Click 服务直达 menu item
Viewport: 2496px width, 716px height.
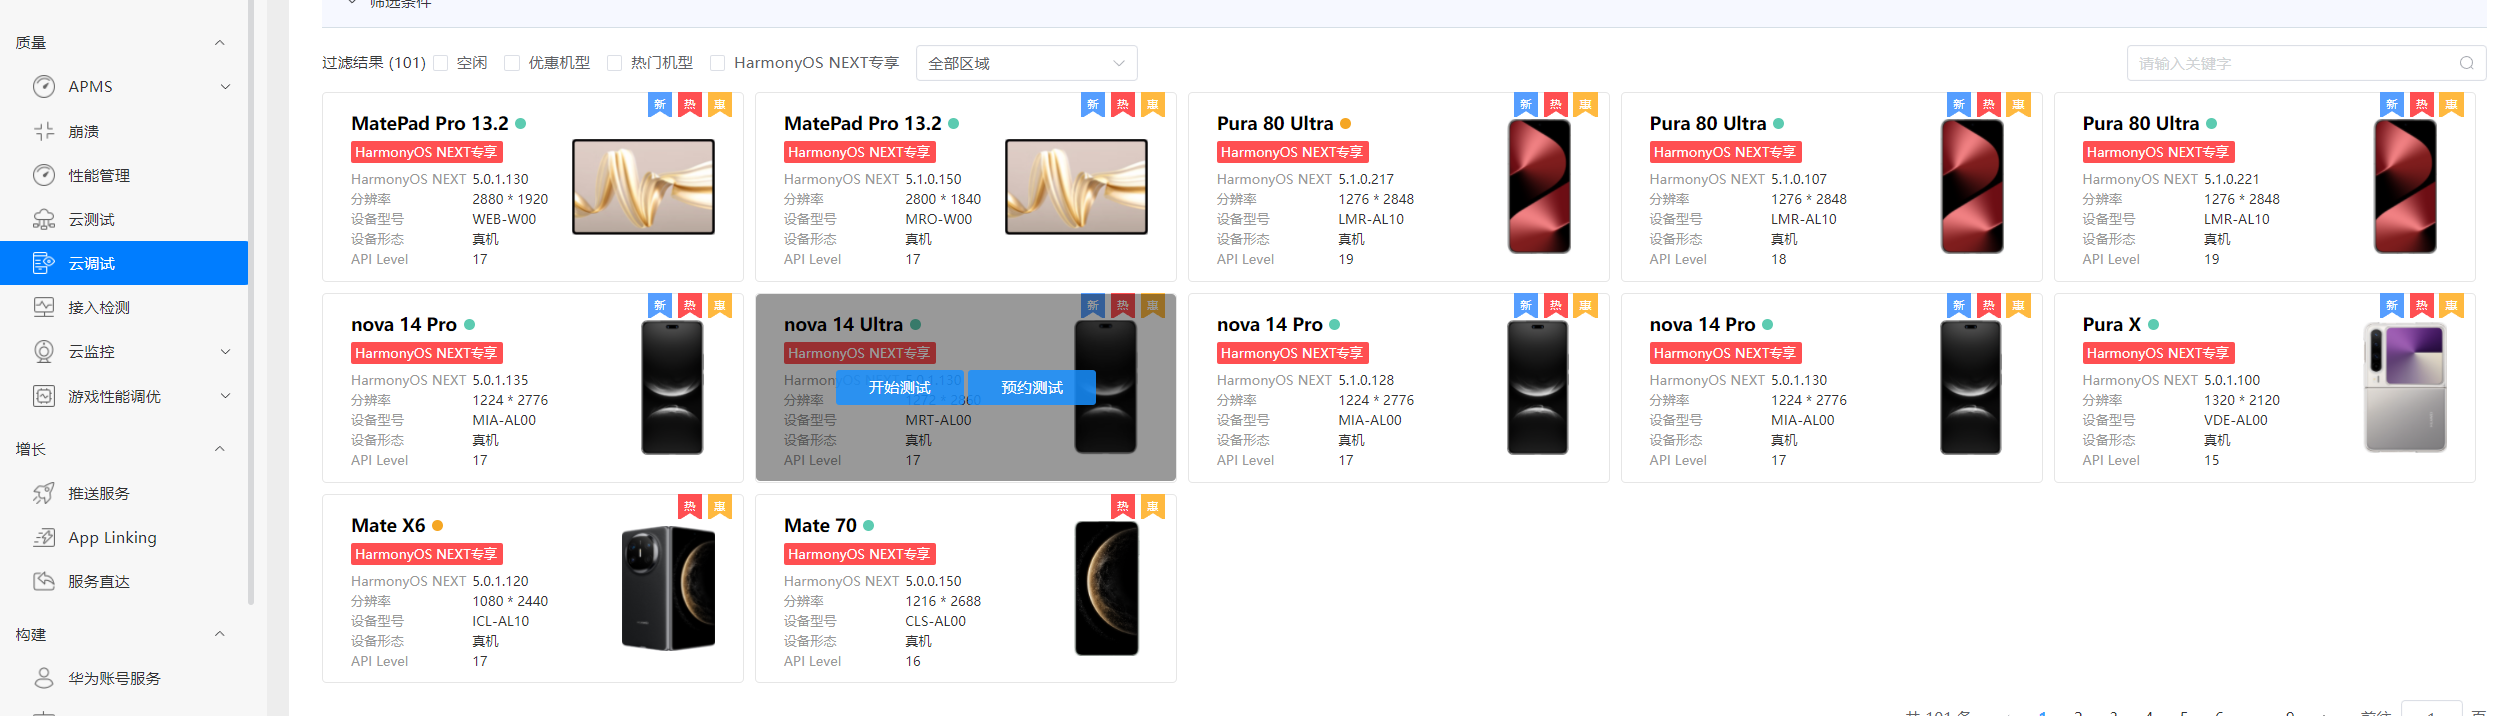pyautogui.click(x=124, y=581)
